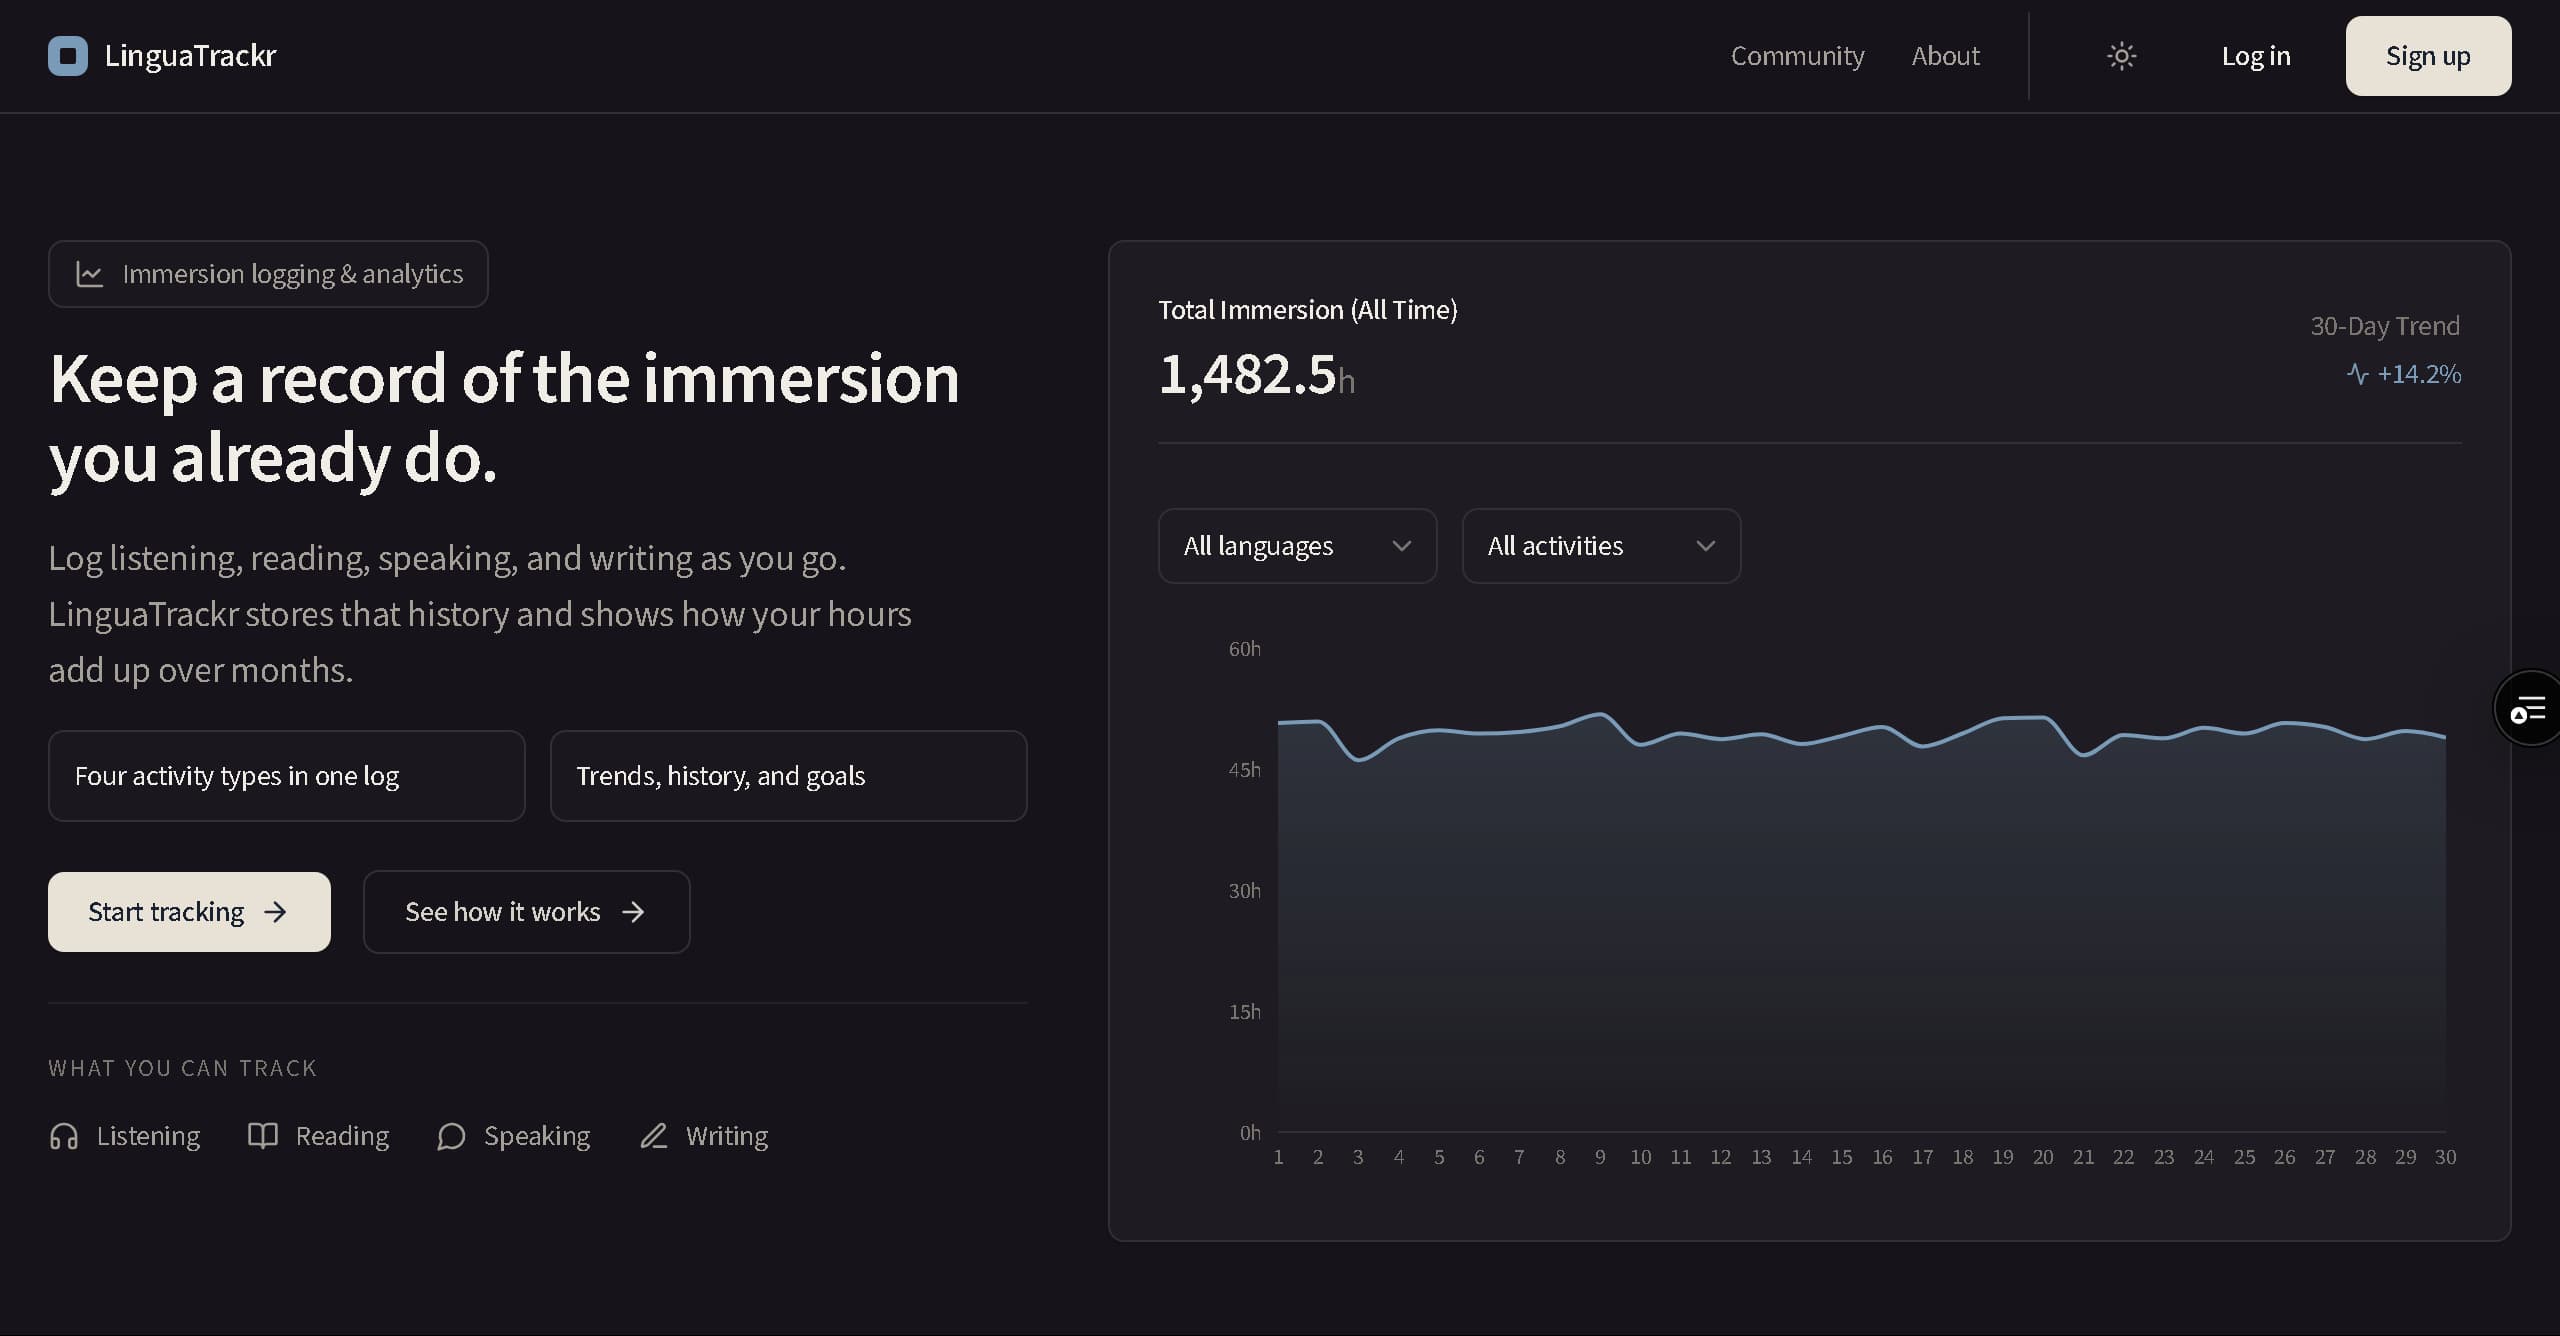Click day 1 on the chart axis
This screenshot has height=1336, width=2560.
[x=1278, y=1157]
